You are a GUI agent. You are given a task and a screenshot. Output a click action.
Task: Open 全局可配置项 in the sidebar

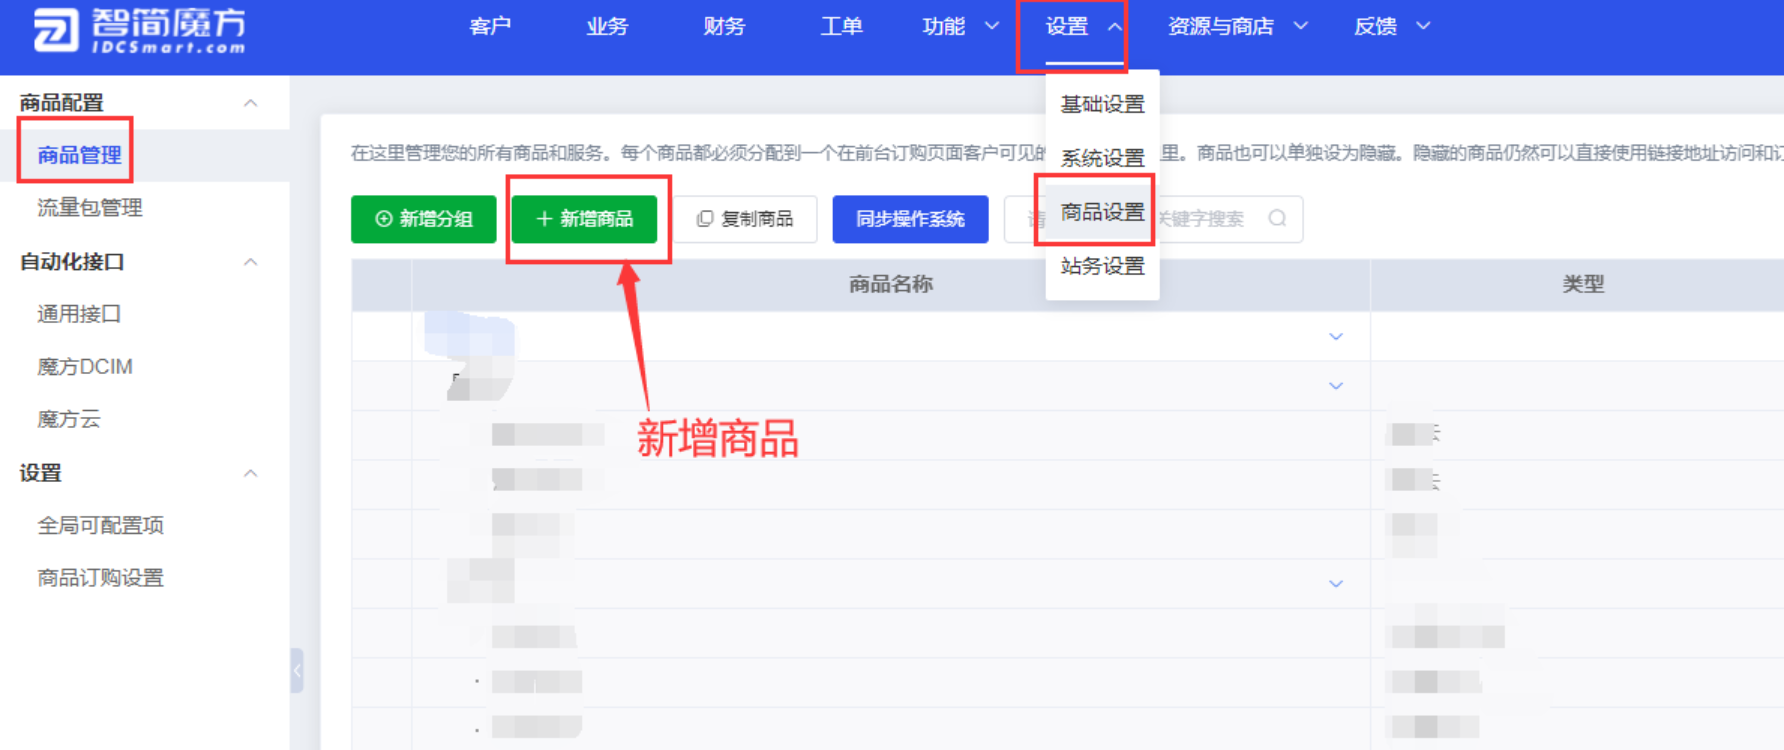click(x=100, y=525)
